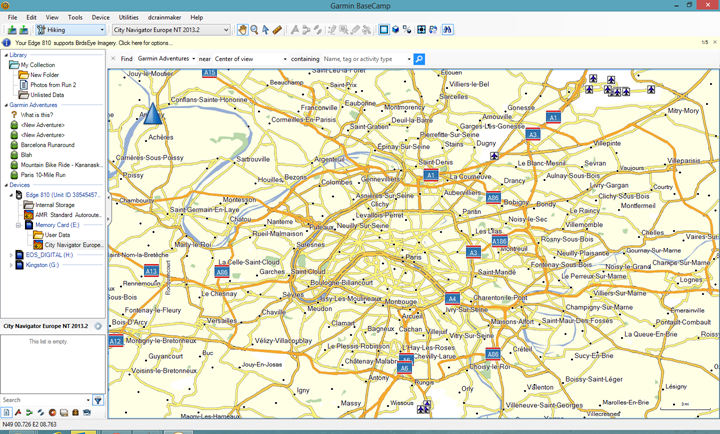Select the arrow Select tool

click(265, 30)
